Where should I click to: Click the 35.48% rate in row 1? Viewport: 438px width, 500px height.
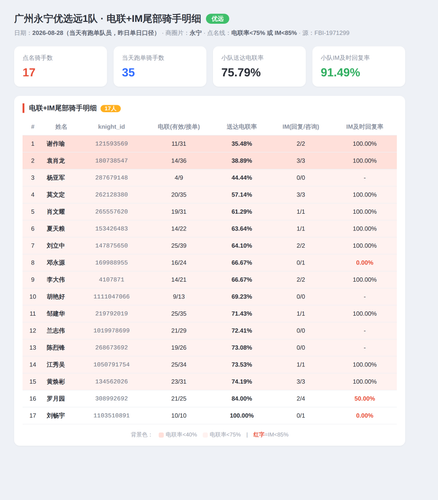242,144
